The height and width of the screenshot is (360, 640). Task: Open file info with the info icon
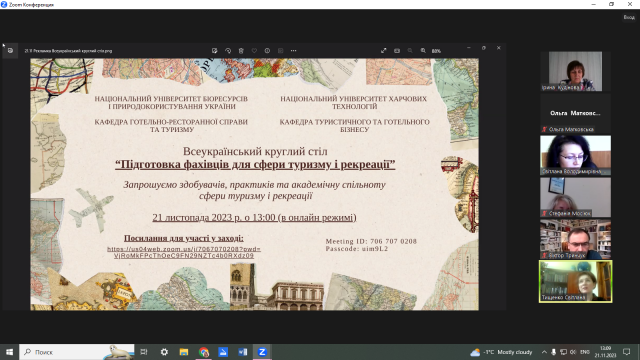click(267, 51)
